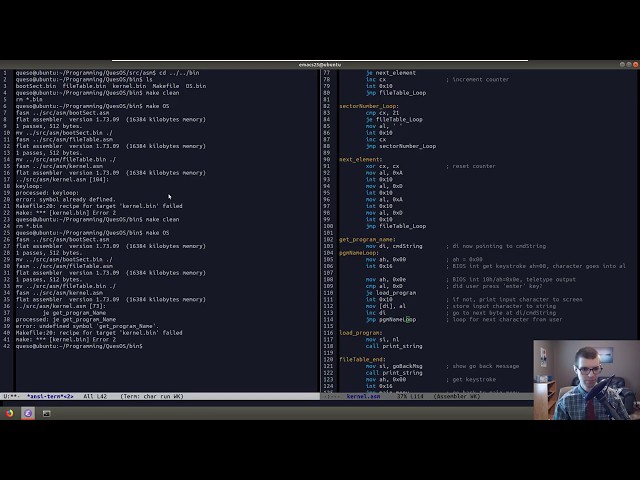Screen dimensions: 640x480
Task: Click 'jmp fileTable_Loop' on code line 100
Action: [x=396, y=226]
